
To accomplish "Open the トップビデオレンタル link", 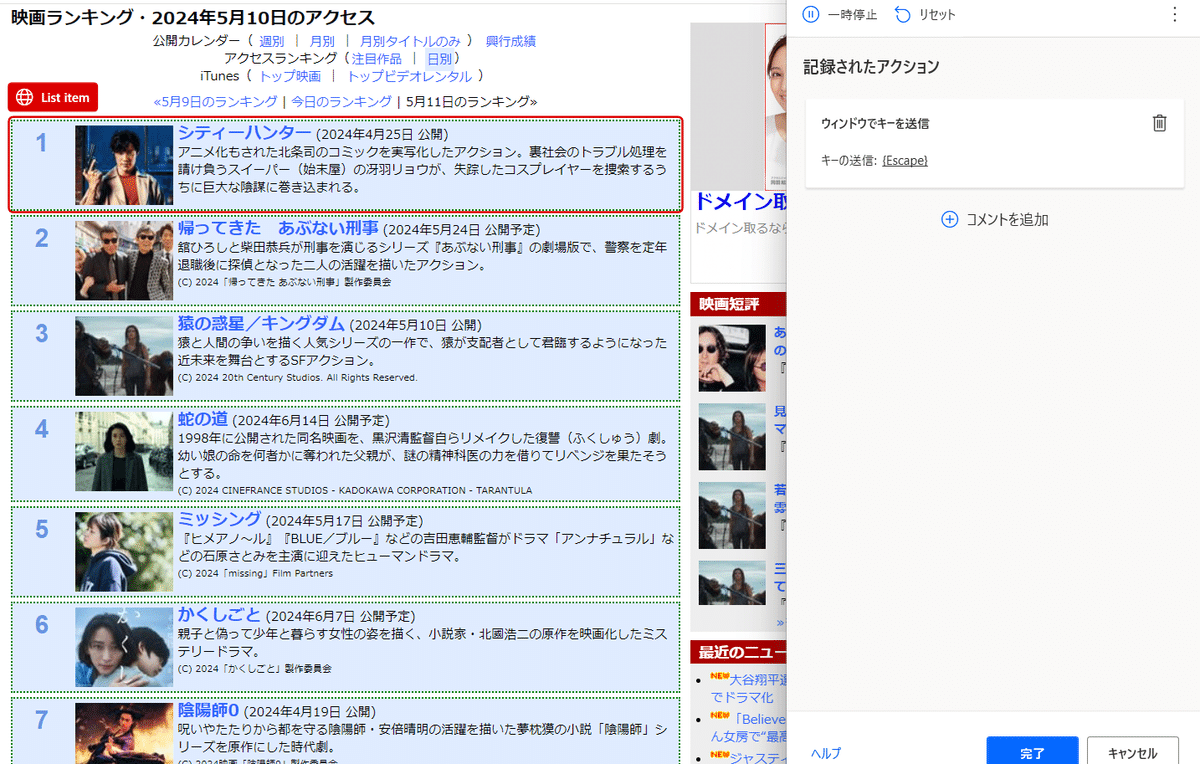I will 409,76.
